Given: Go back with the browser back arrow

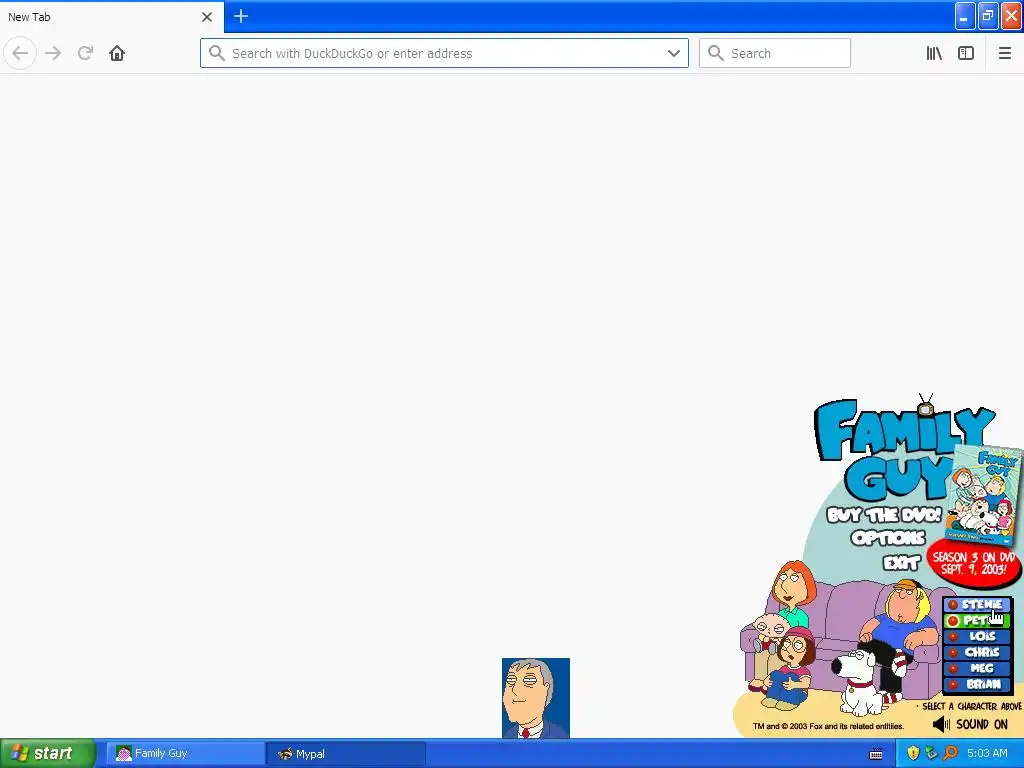Looking at the screenshot, I should click(20, 53).
